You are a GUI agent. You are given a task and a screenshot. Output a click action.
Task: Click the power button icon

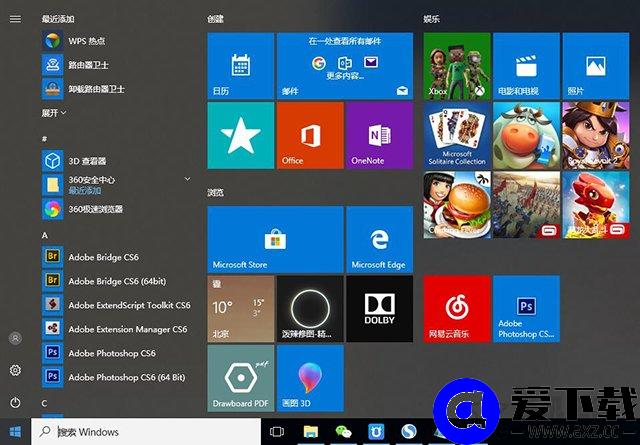[x=16, y=403]
